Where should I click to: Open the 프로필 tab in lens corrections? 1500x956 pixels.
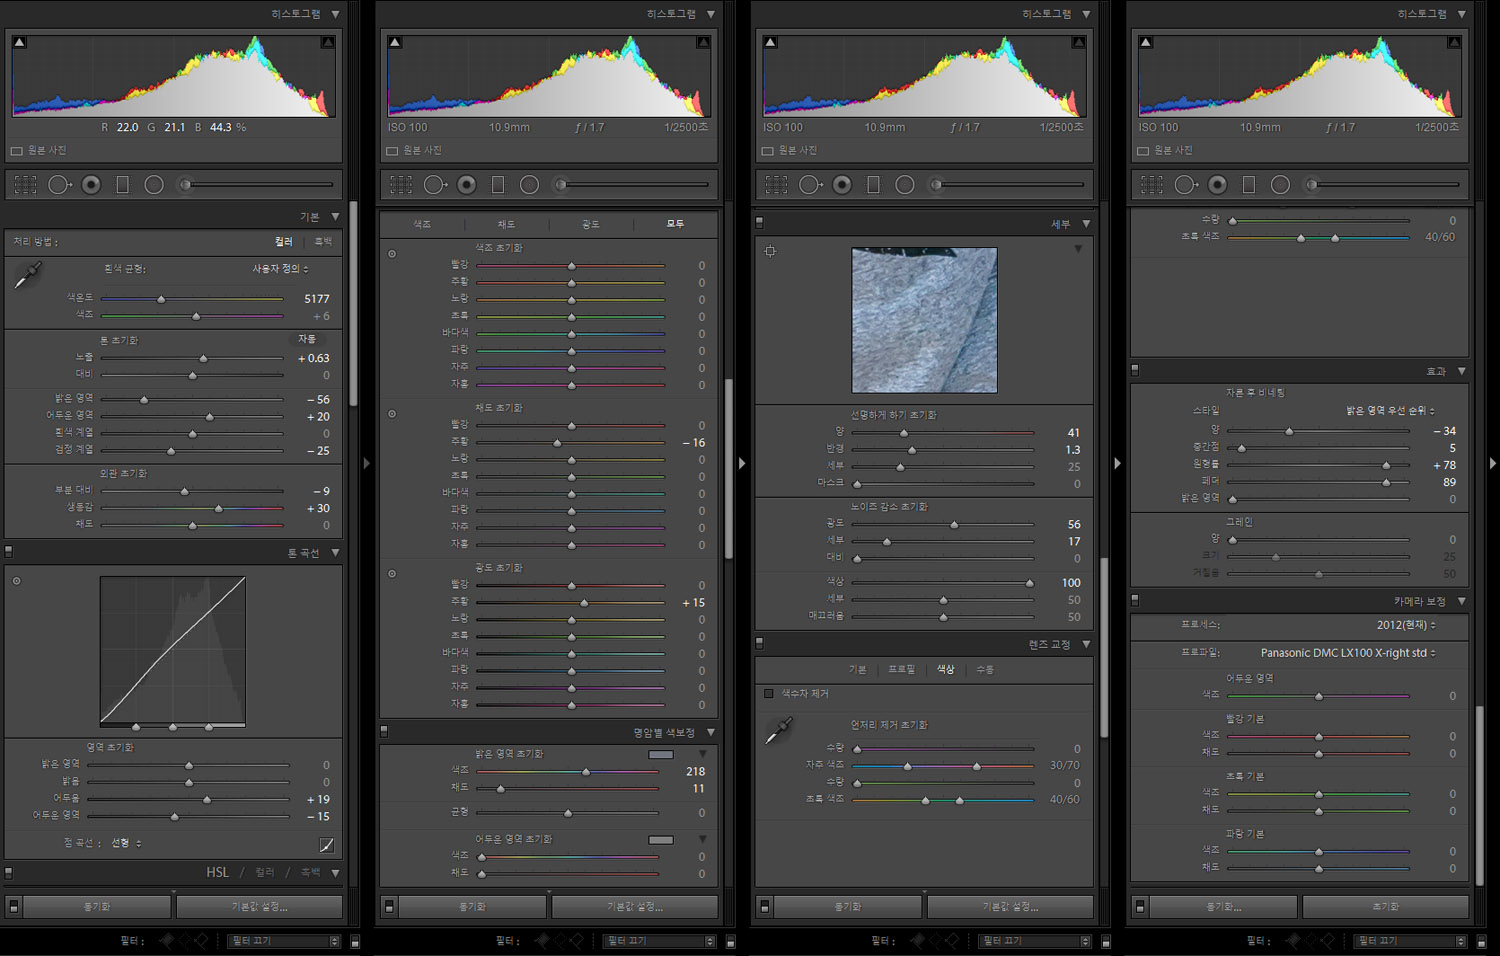901,669
